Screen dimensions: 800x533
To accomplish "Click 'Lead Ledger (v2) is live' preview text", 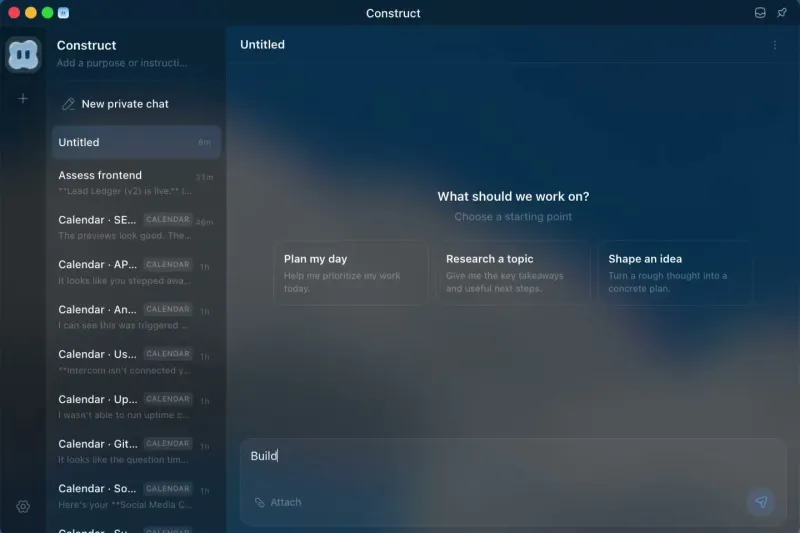I will pos(124,191).
